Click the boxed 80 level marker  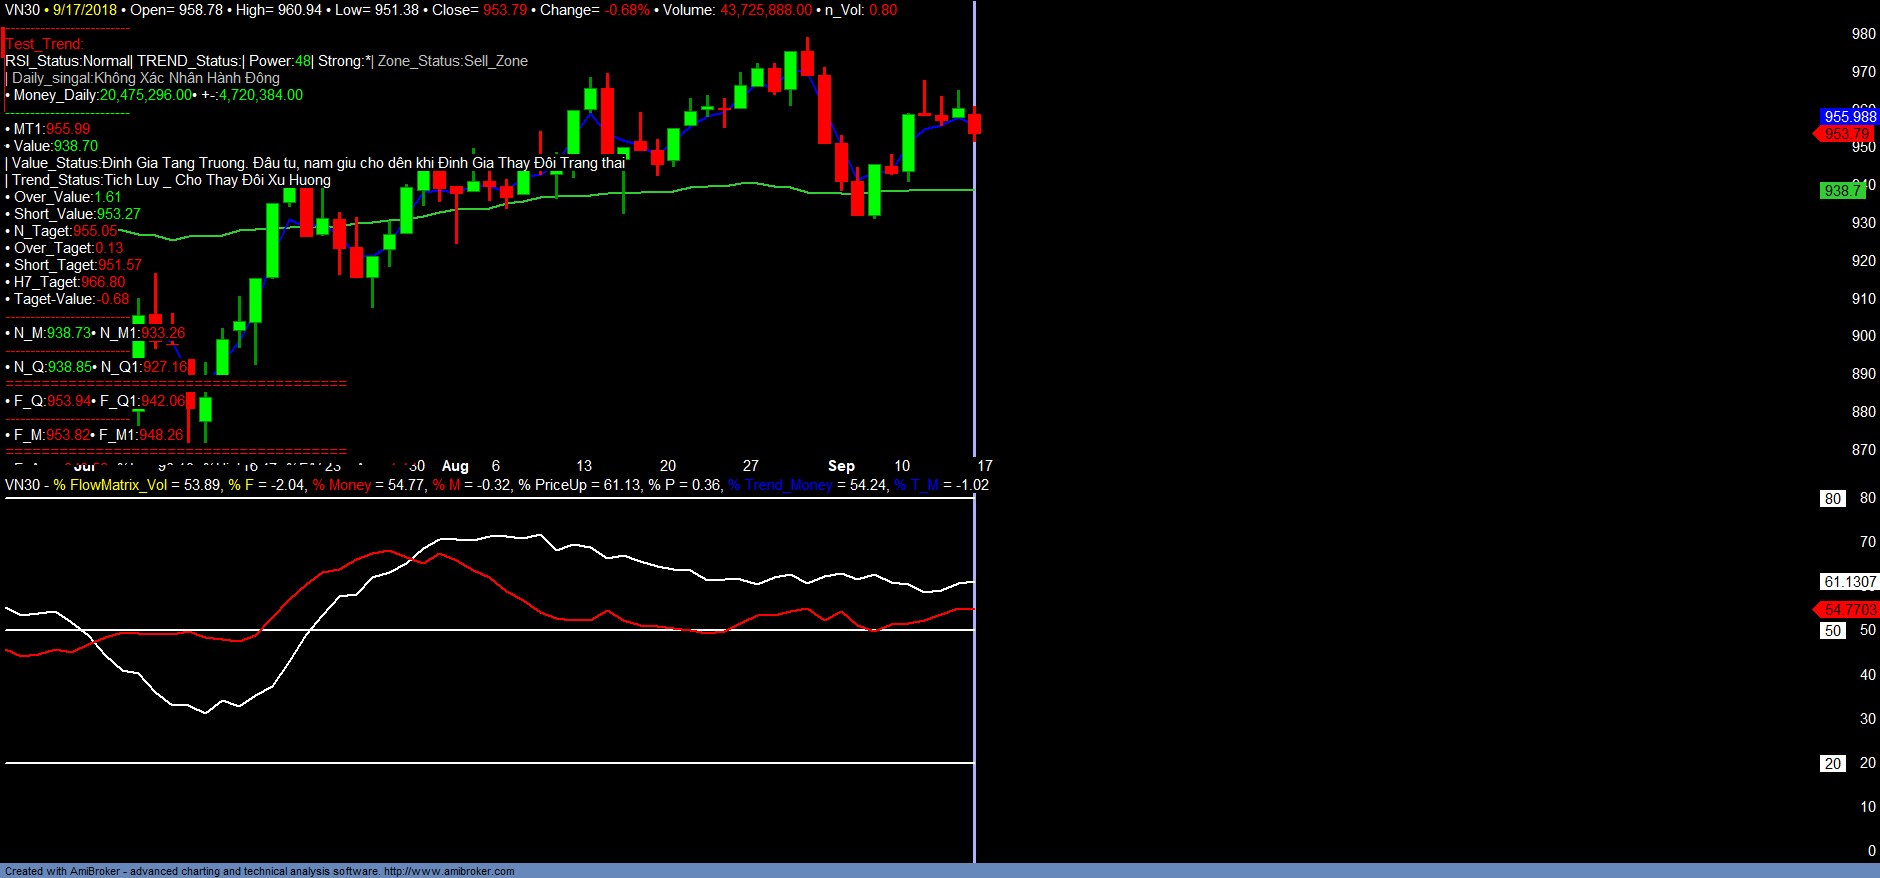[1832, 499]
